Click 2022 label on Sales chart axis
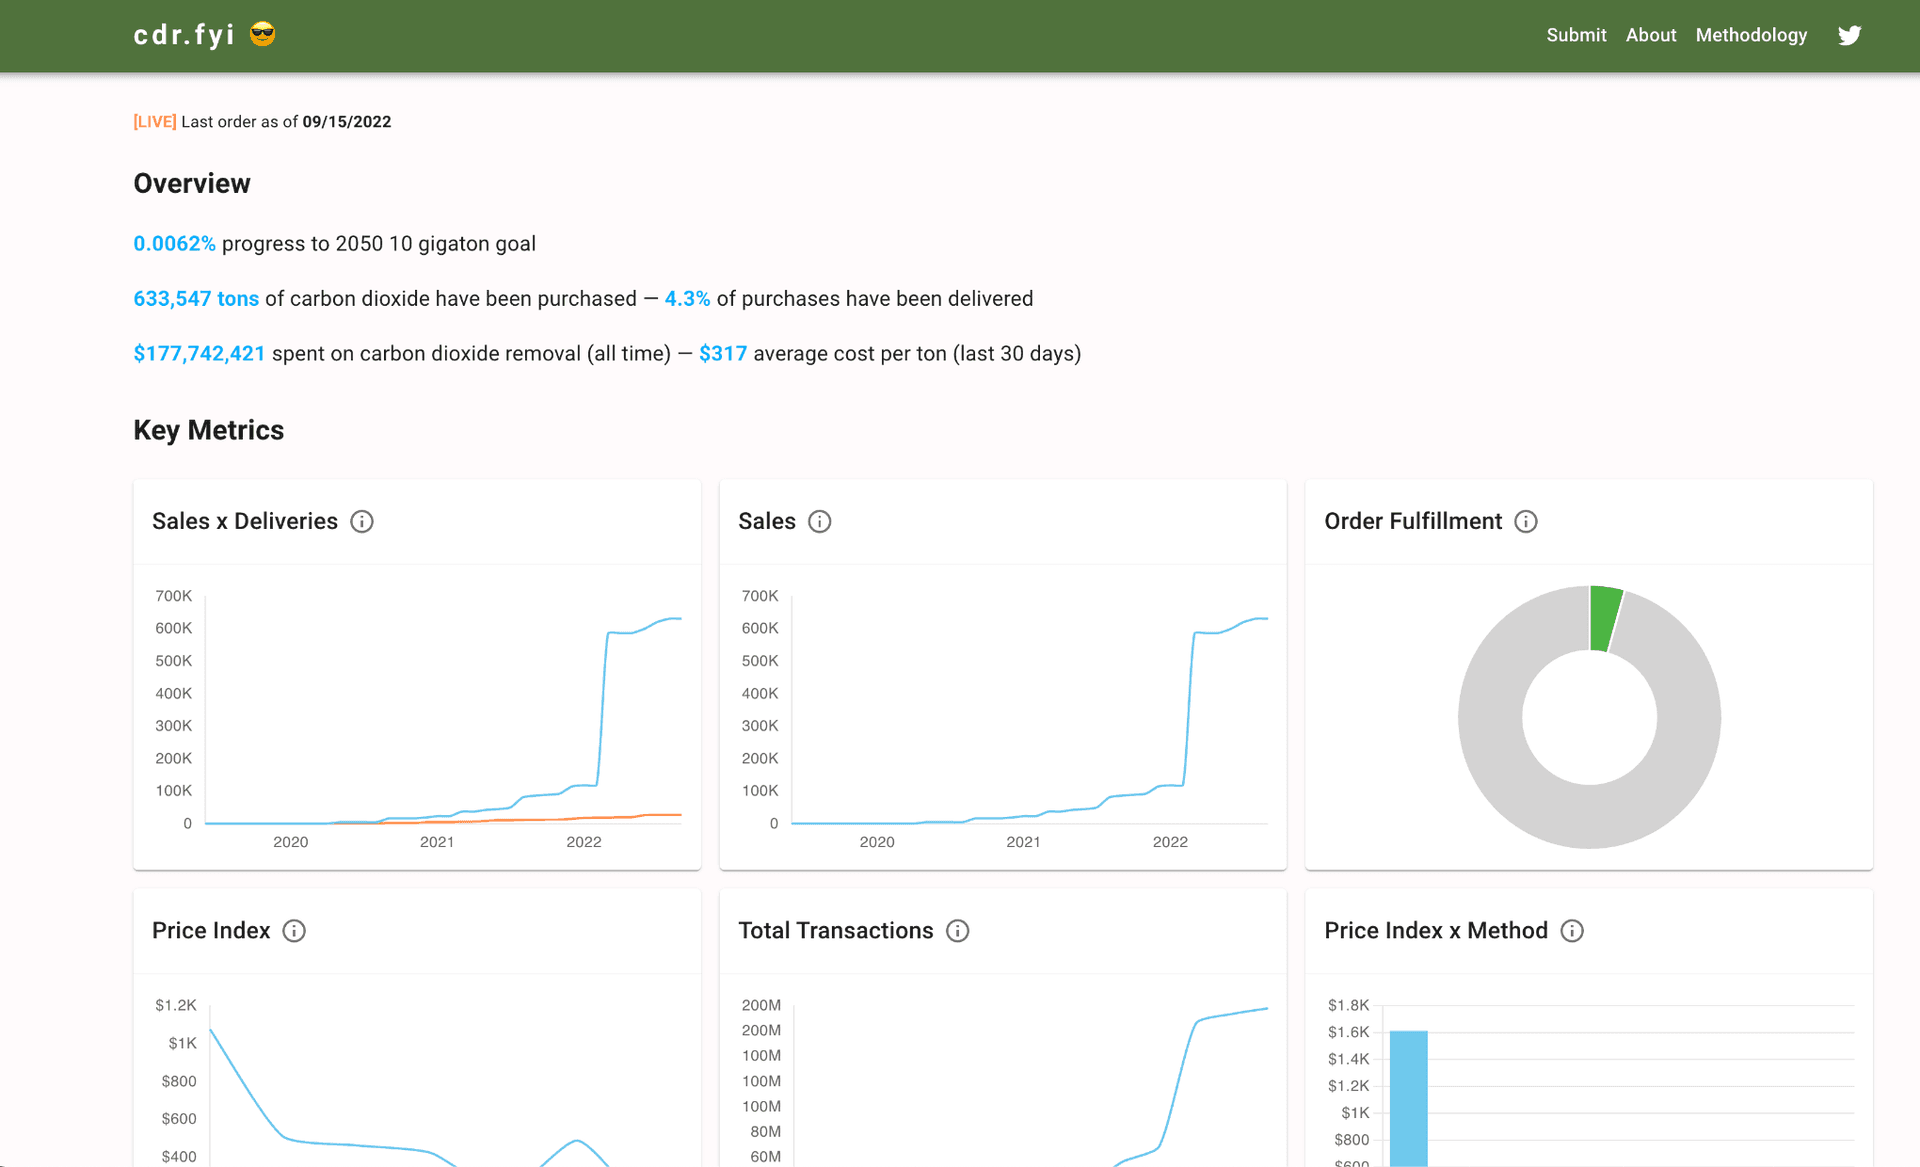1920x1167 pixels. point(1170,842)
